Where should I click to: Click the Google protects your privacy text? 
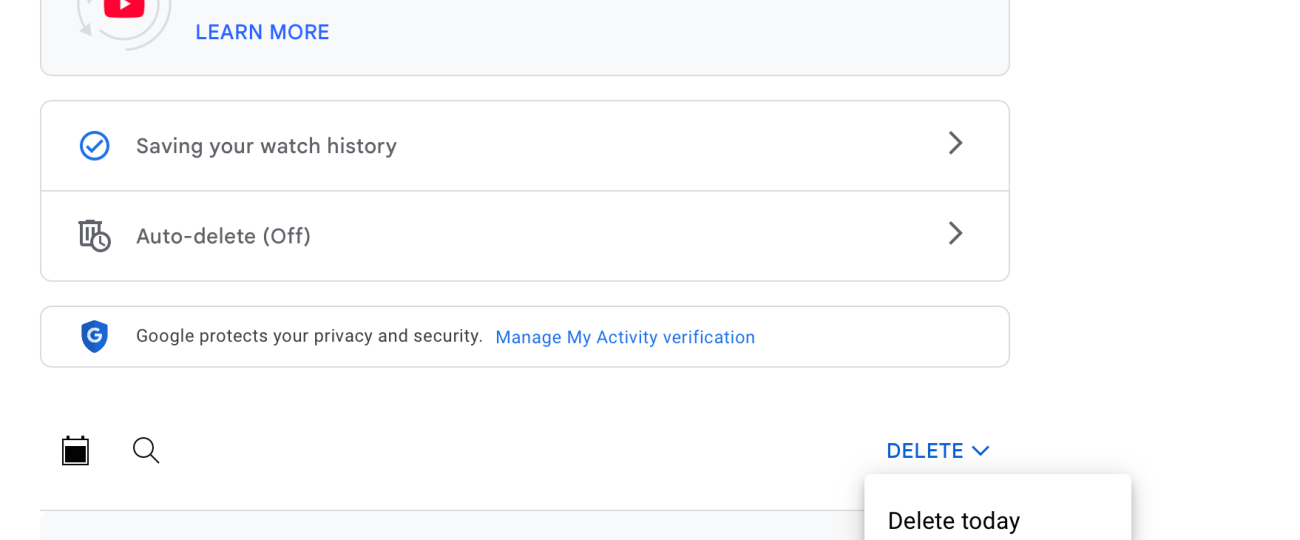pyautogui.click(x=309, y=336)
